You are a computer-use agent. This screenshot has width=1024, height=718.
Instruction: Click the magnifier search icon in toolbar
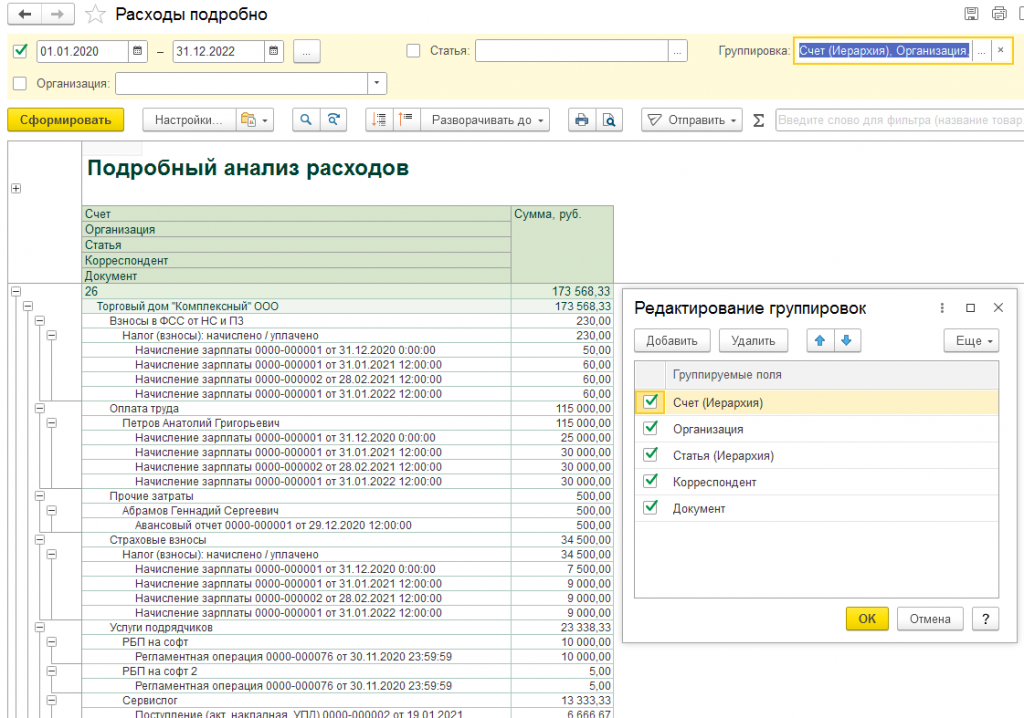[306, 120]
